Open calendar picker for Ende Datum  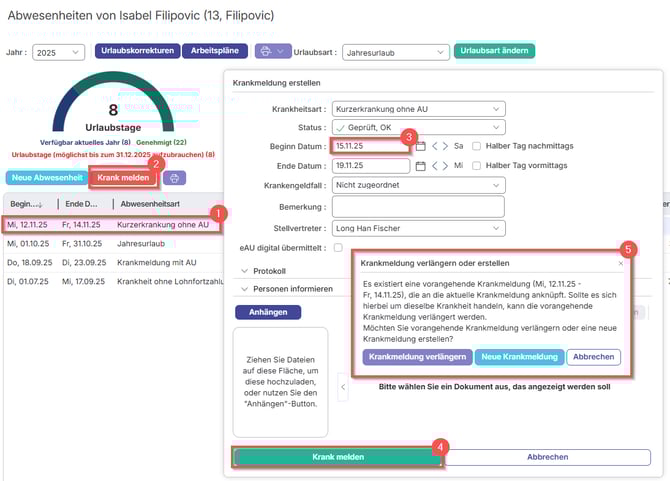pyautogui.click(x=420, y=166)
